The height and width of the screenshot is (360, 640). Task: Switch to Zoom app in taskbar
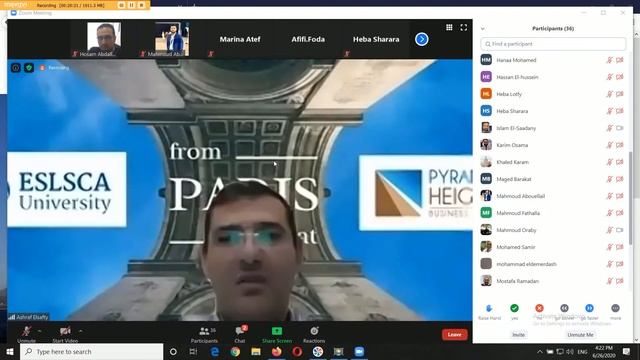(359, 351)
